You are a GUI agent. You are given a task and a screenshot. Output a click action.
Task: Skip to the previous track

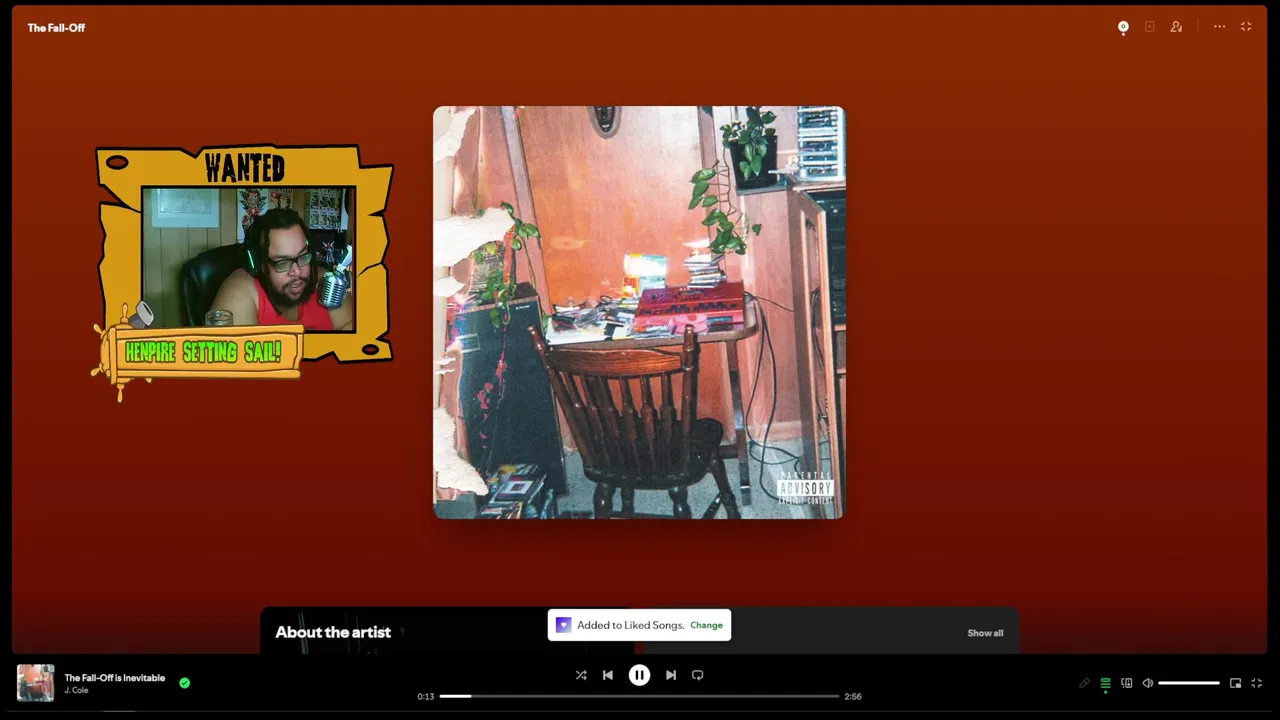608,675
